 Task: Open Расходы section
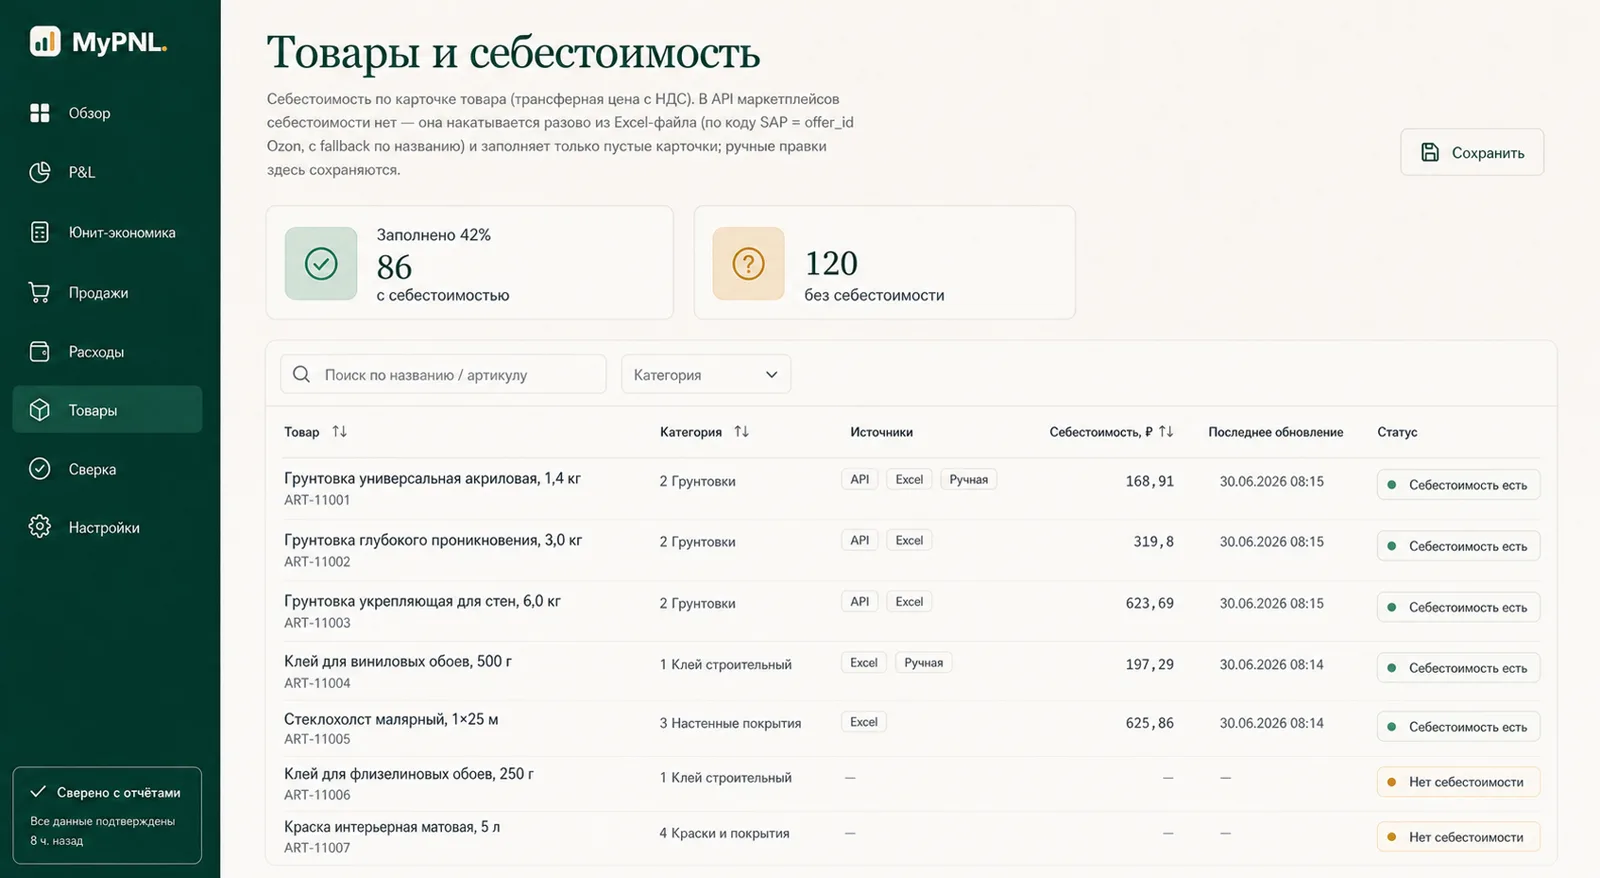tap(107, 351)
